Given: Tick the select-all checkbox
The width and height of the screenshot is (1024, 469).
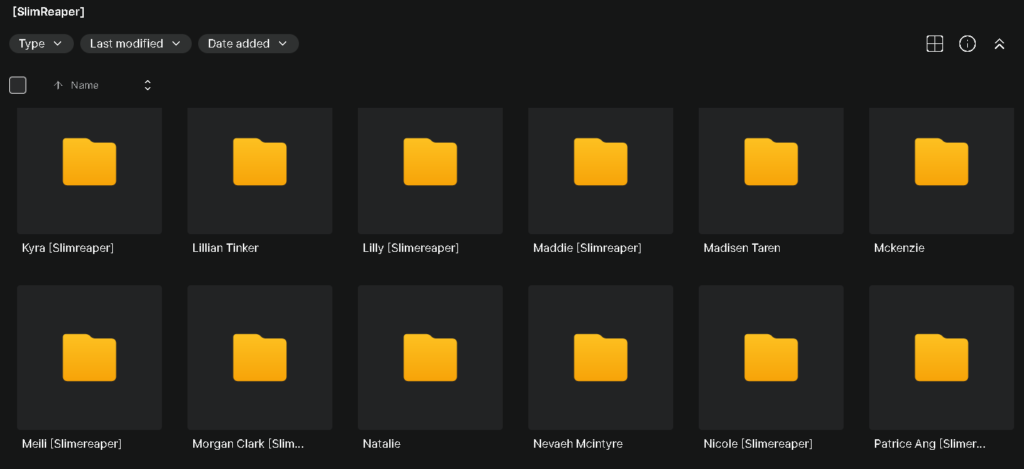Looking at the screenshot, I should tap(18, 85).
